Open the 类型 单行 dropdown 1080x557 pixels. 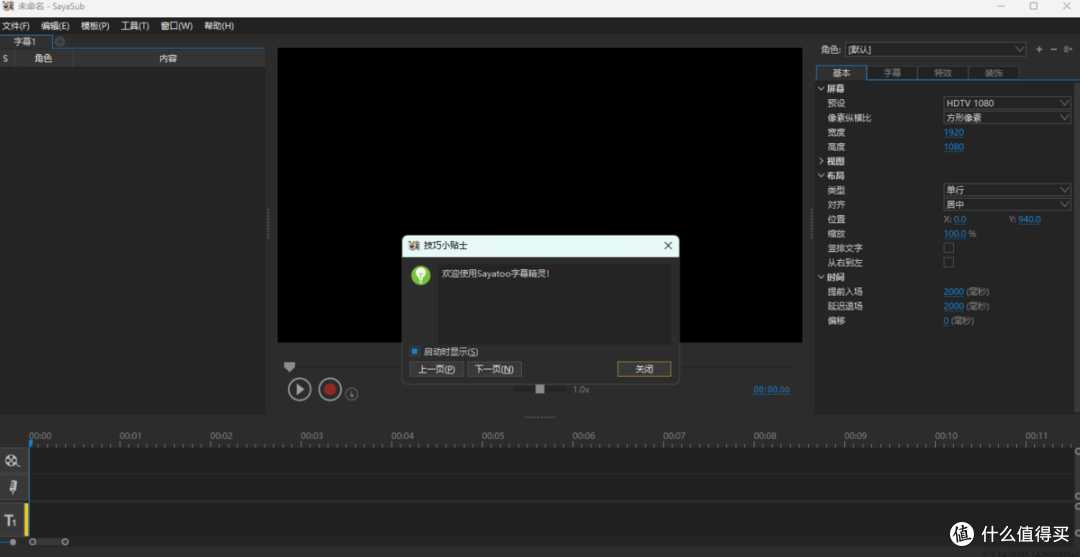[1007, 190]
